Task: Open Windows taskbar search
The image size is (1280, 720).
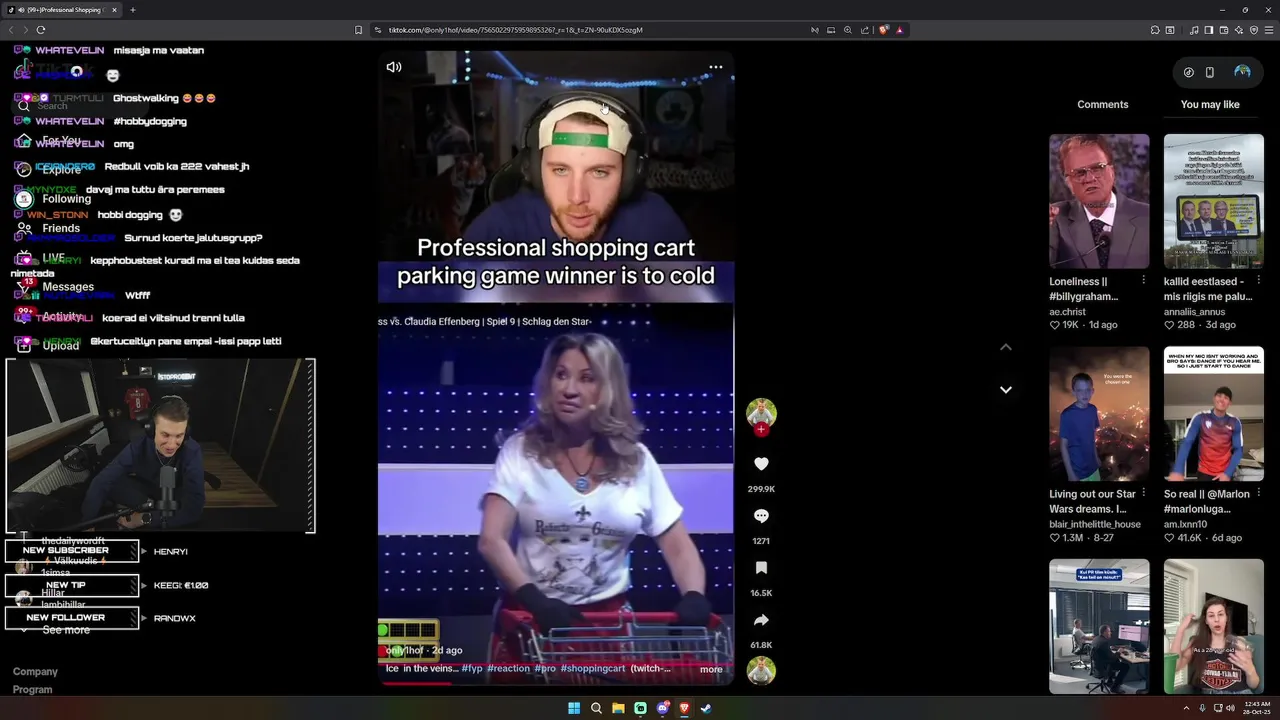Action: [x=596, y=708]
